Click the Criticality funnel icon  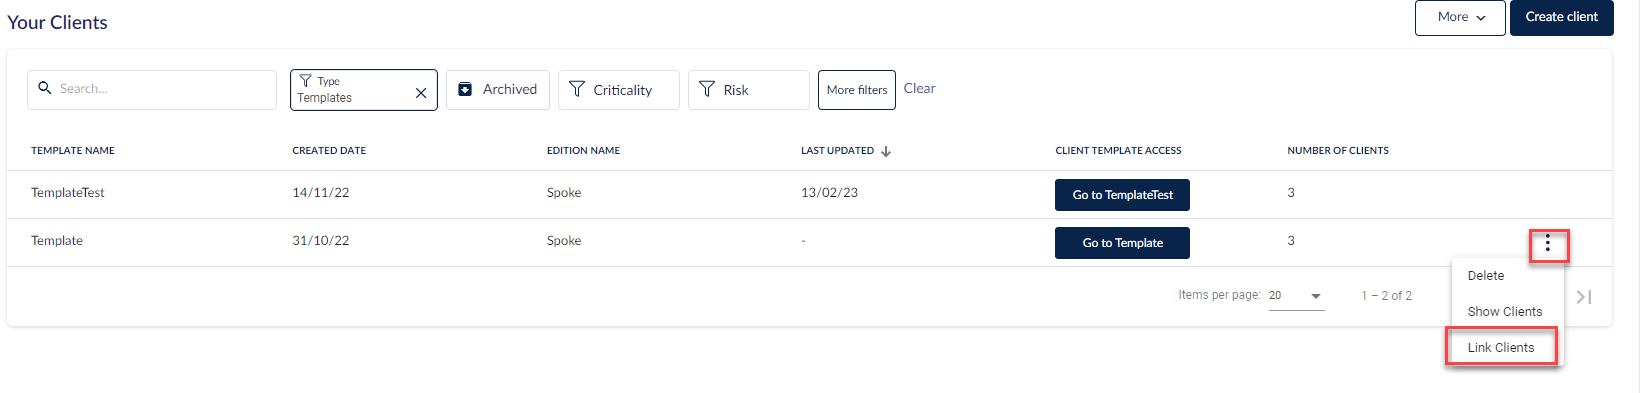(577, 89)
